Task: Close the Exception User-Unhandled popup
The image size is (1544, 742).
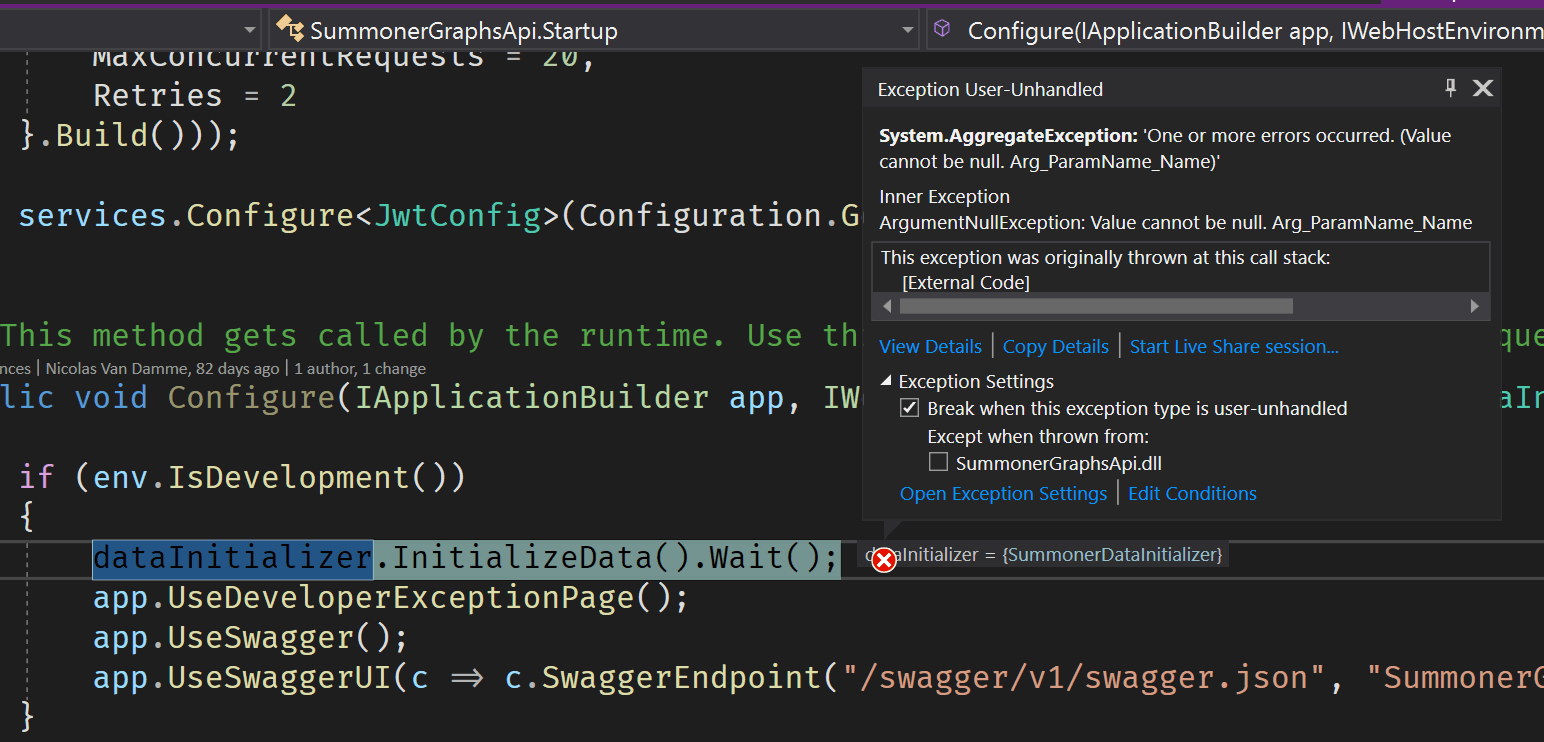Action: (x=1483, y=88)
